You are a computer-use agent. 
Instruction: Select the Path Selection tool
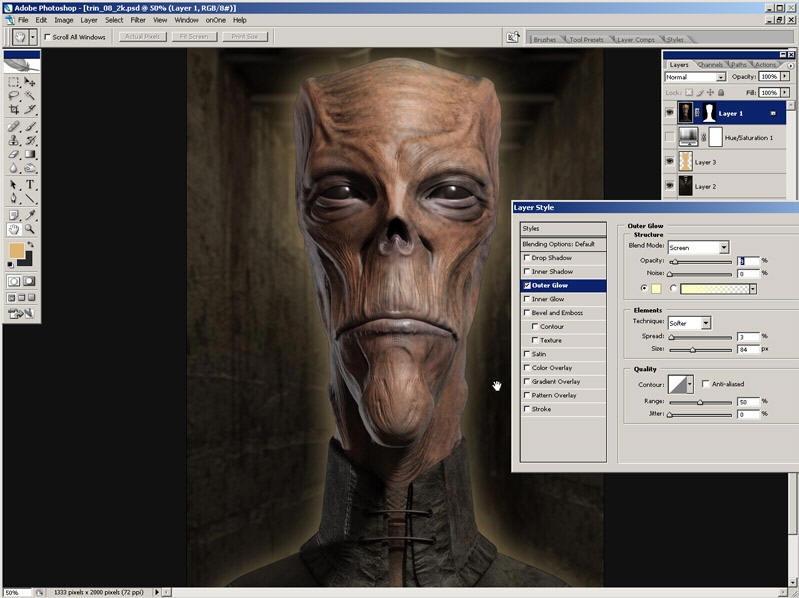click(x=14, y=185)
